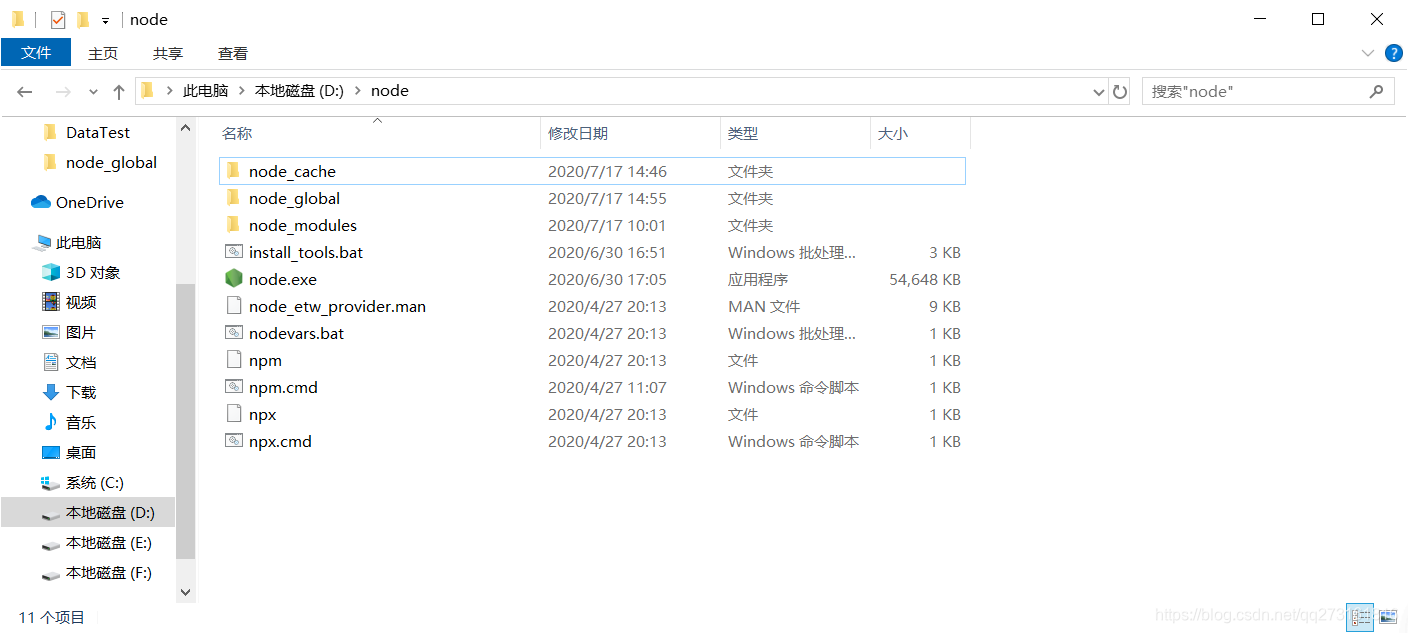The image size is (1408, 633).
Task: Go forward with the right arrow button
Action: 62,91
